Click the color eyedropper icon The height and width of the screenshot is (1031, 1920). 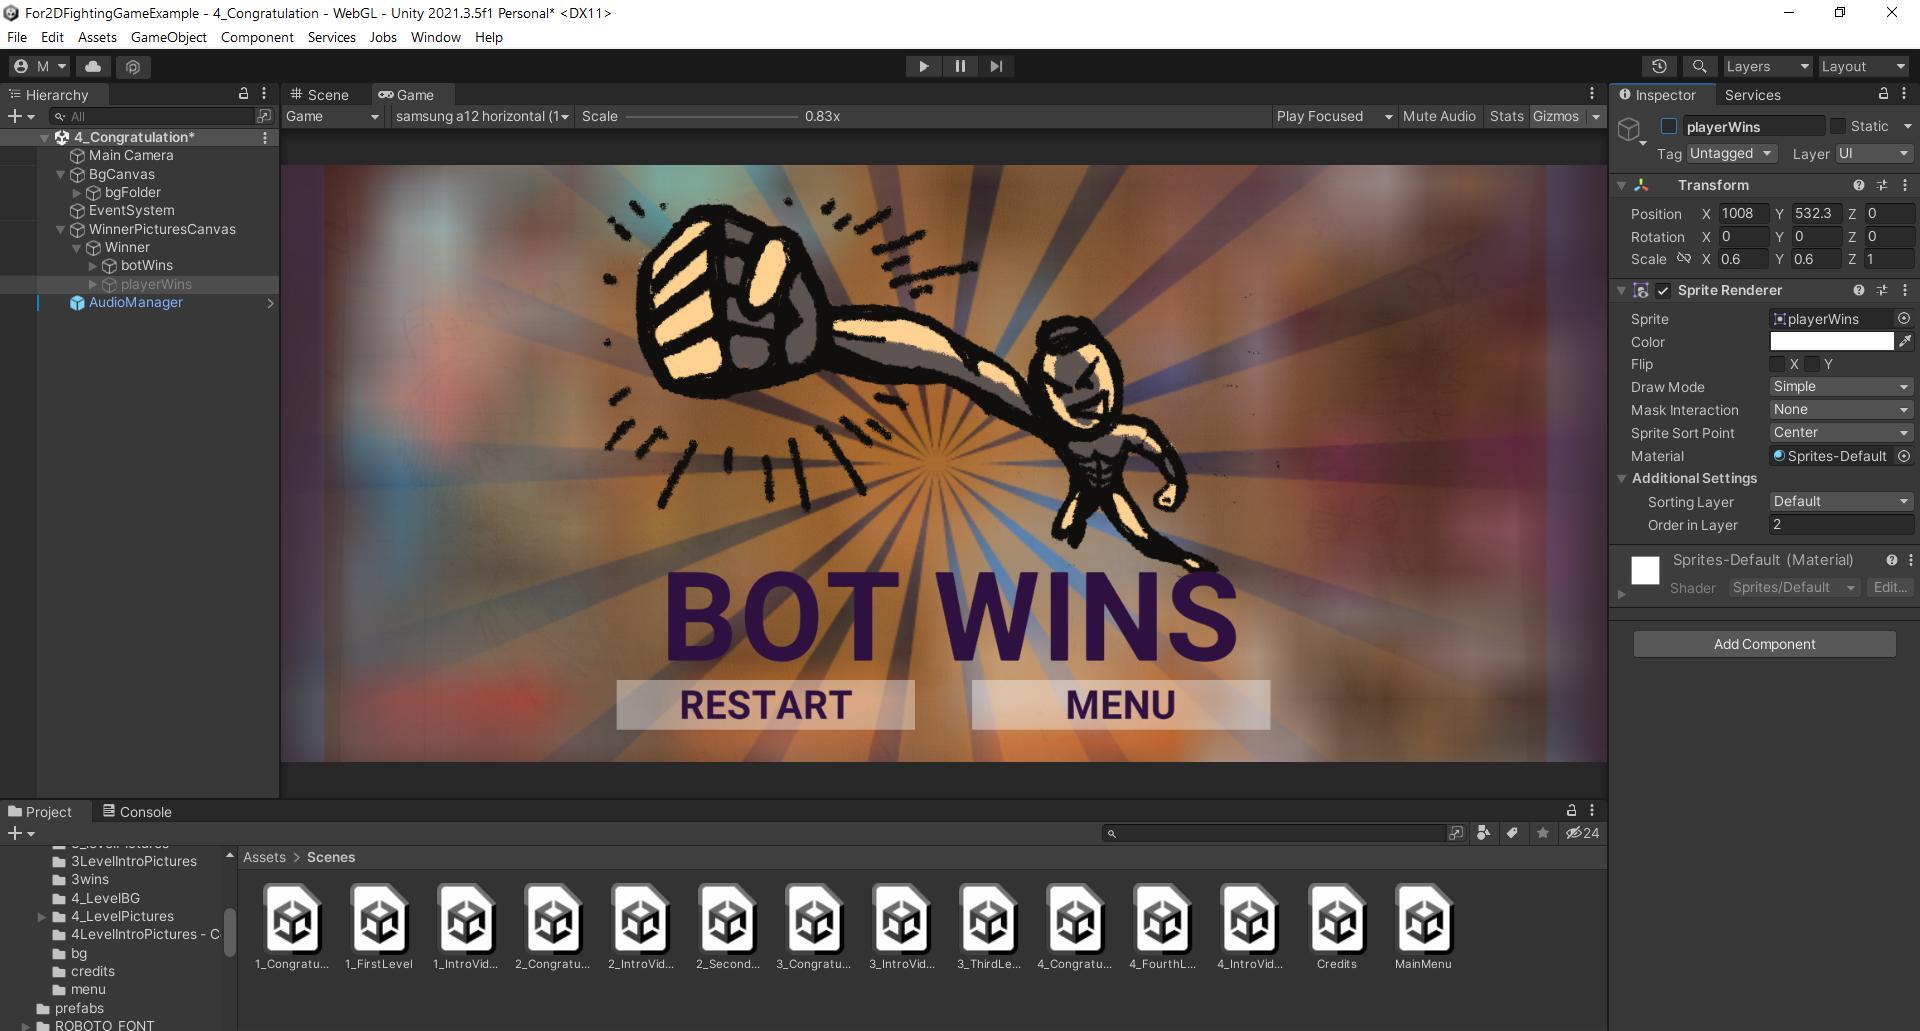pyautogui.click(x=1905, y=342)
